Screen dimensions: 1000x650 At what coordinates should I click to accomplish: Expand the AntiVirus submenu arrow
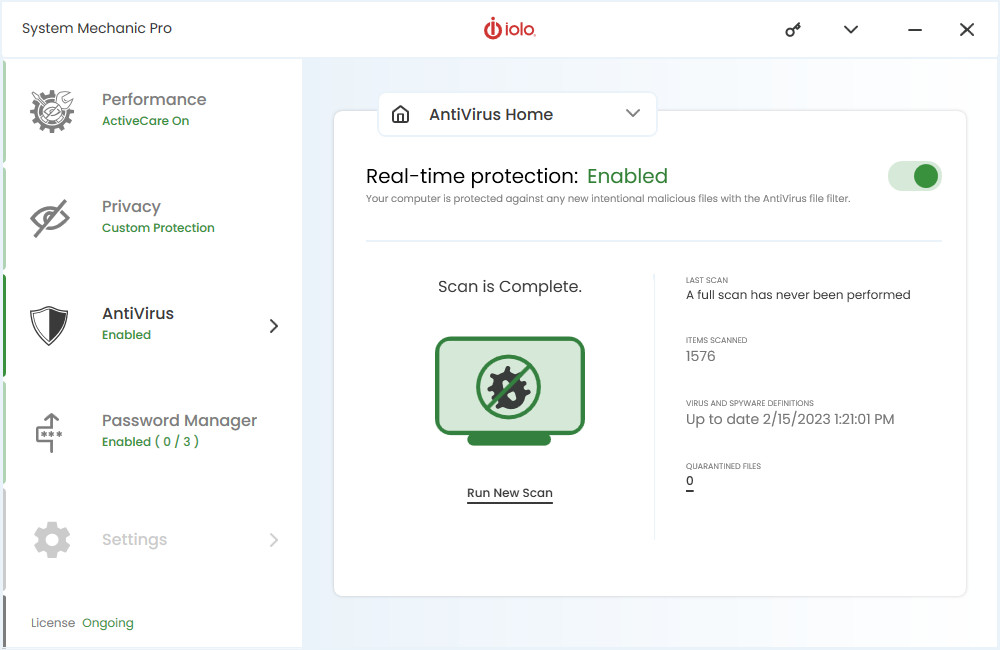274,326
